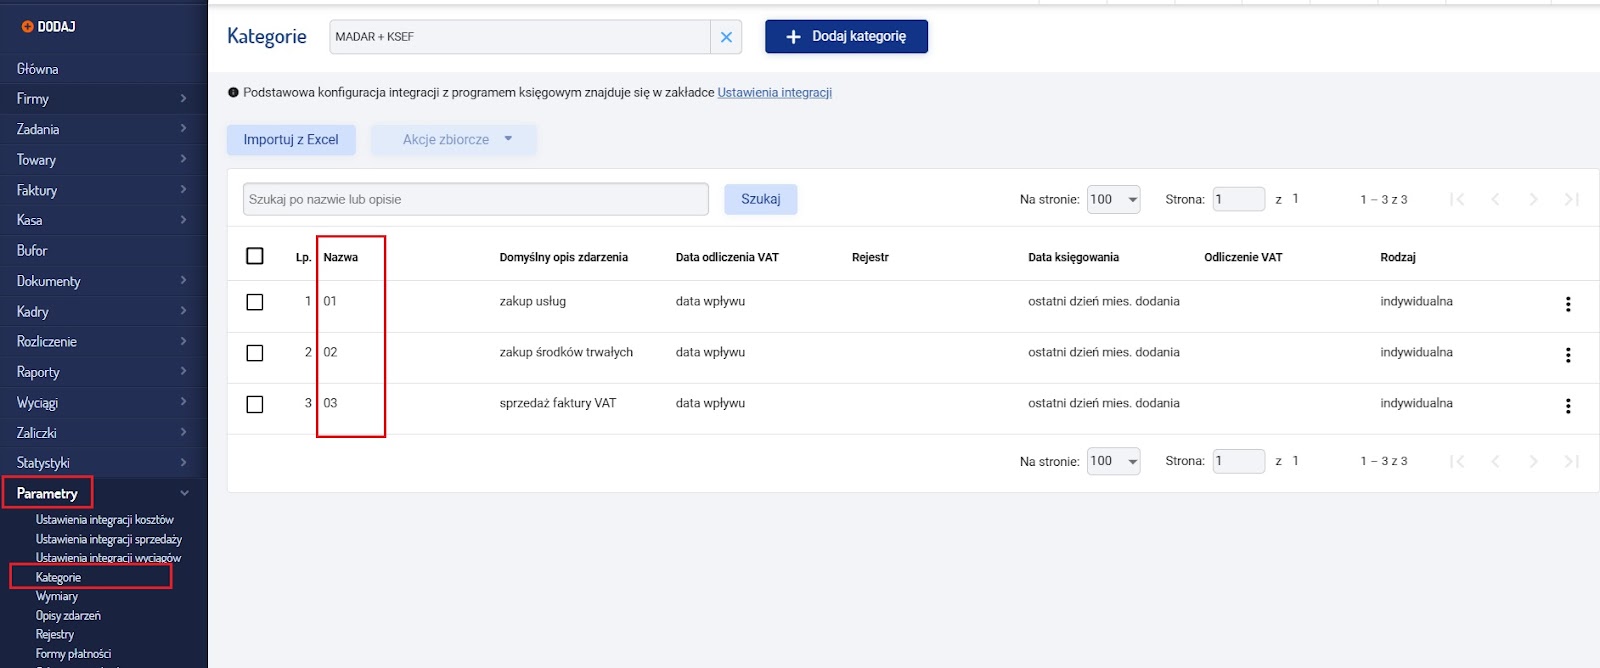Clear the MADAR + KSEF field with X icon

pos(726,37)
